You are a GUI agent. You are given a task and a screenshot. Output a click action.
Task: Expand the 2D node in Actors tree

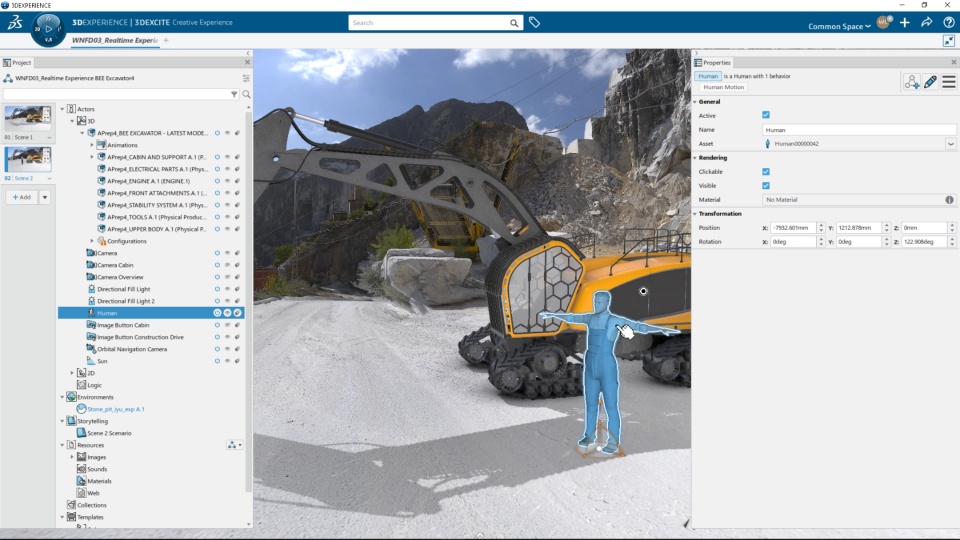(x=72, y=373)
